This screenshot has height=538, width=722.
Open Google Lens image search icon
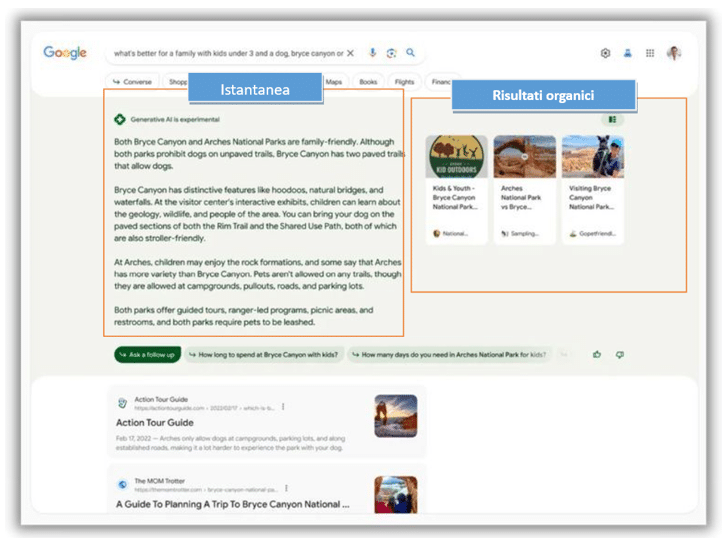(x=391, y=53)
